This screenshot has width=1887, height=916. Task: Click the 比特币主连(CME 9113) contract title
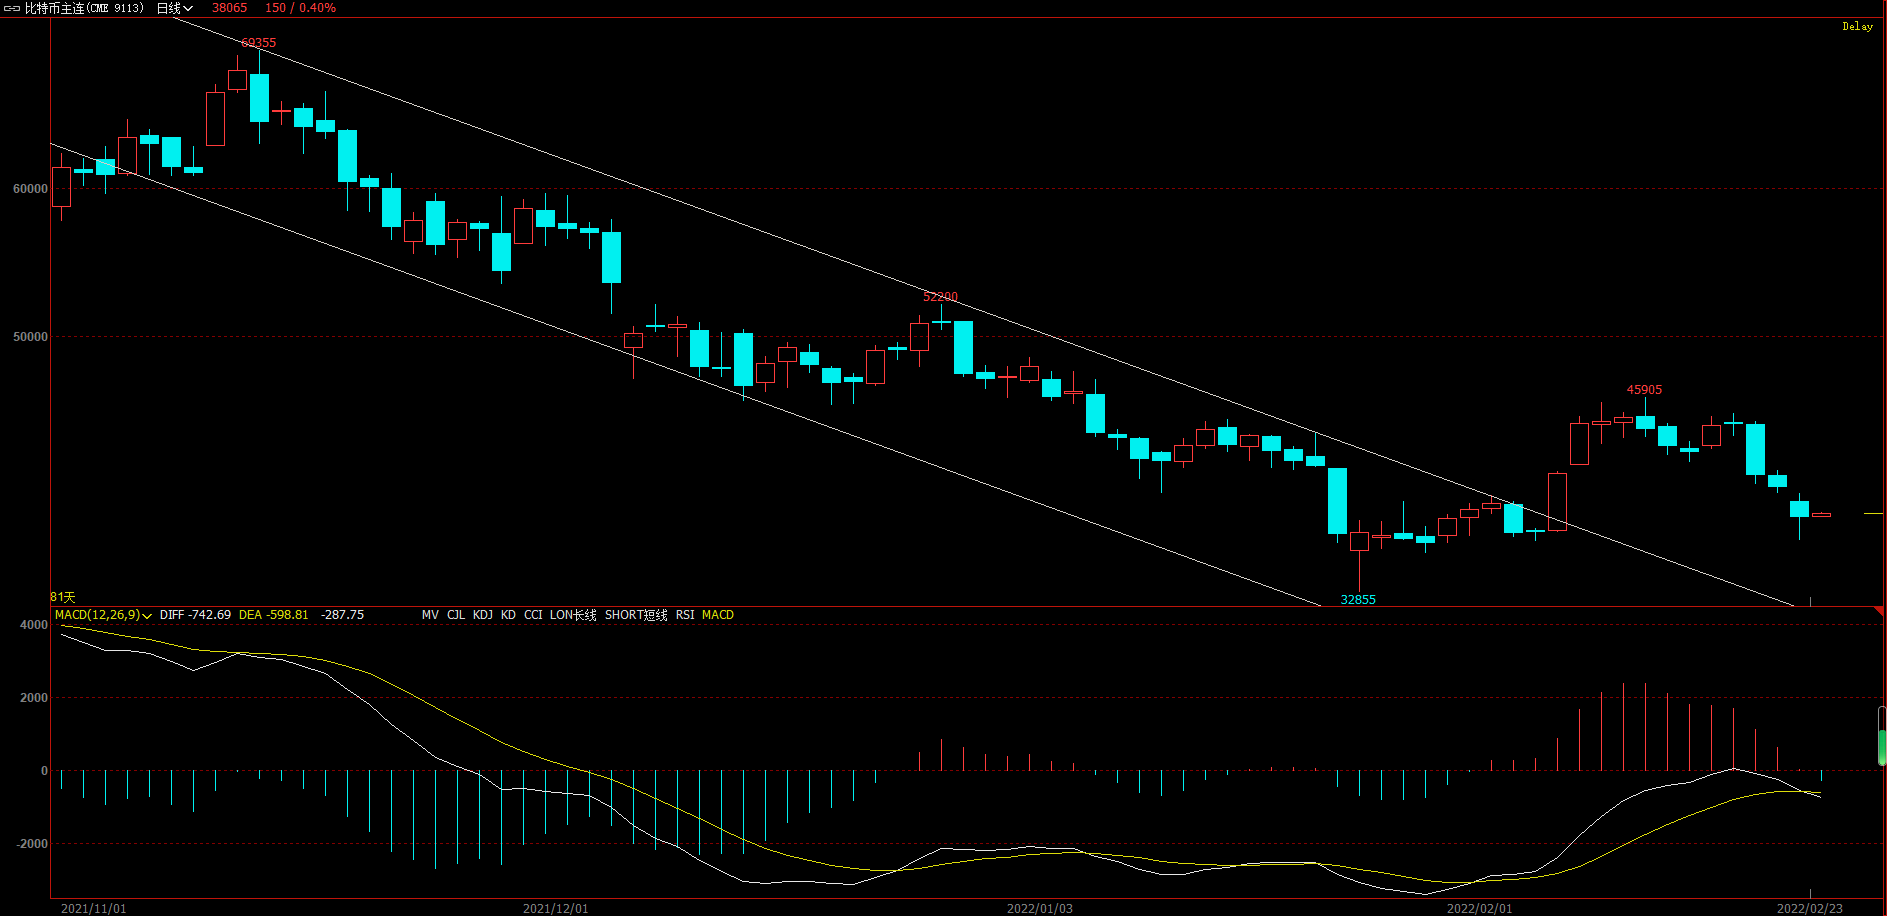click(x=84, y=8)
